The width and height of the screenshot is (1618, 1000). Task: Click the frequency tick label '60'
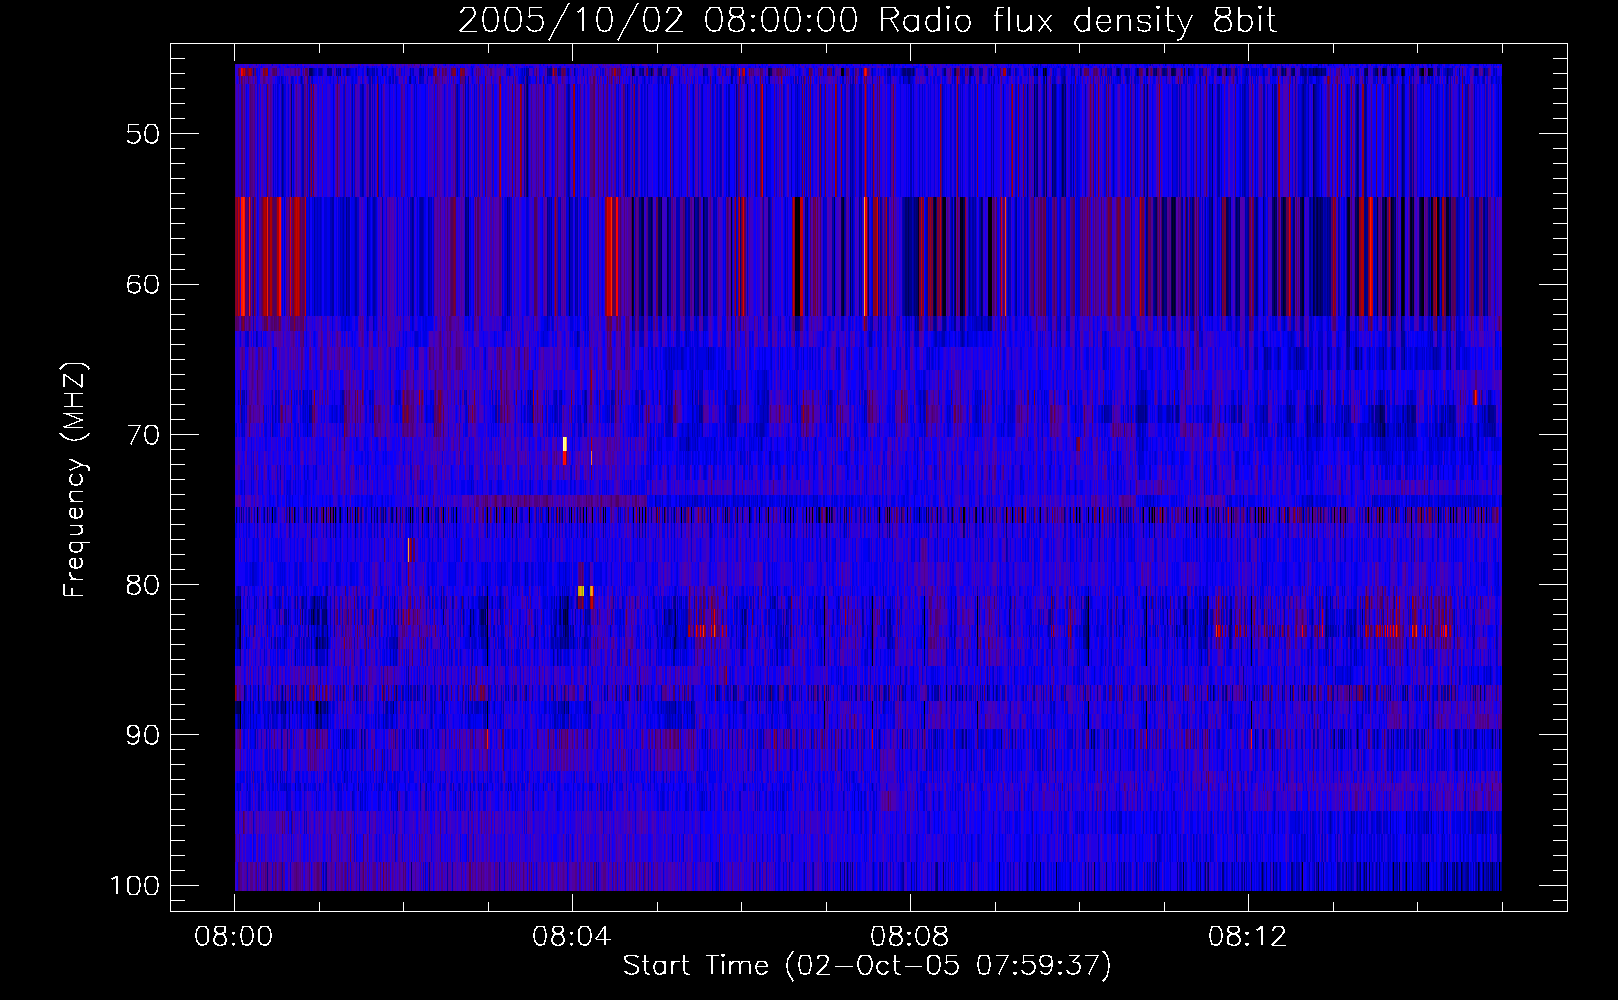(x=143, y=284)
